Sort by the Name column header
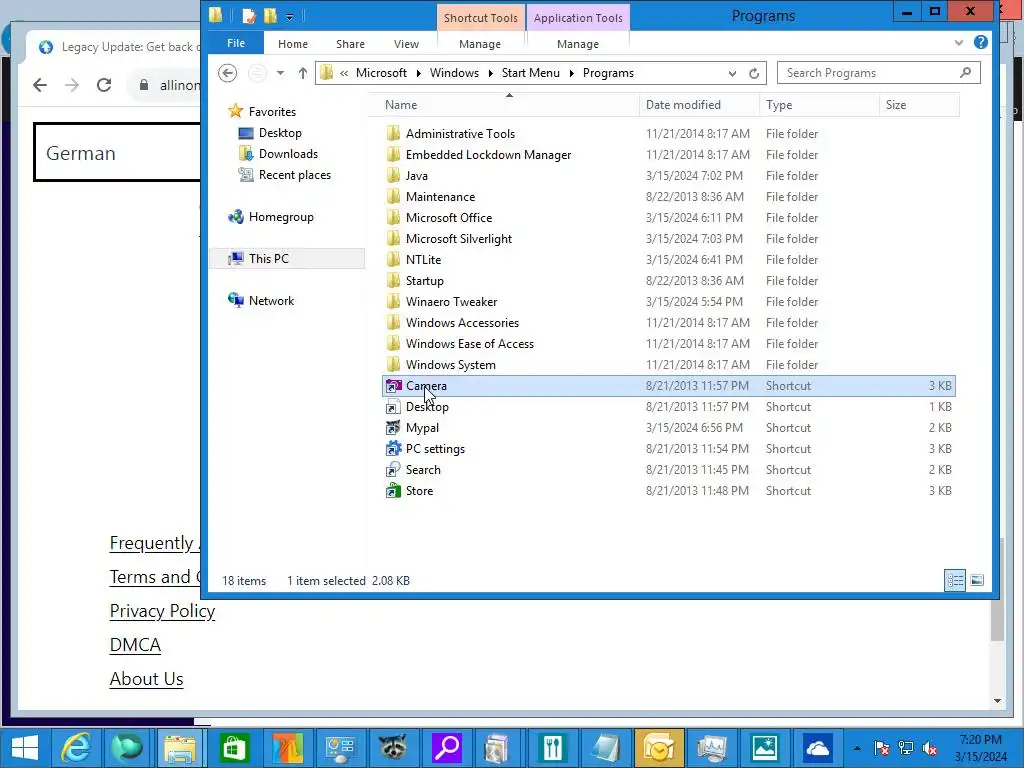1024x768 pixels. click(x=509, y=104)
